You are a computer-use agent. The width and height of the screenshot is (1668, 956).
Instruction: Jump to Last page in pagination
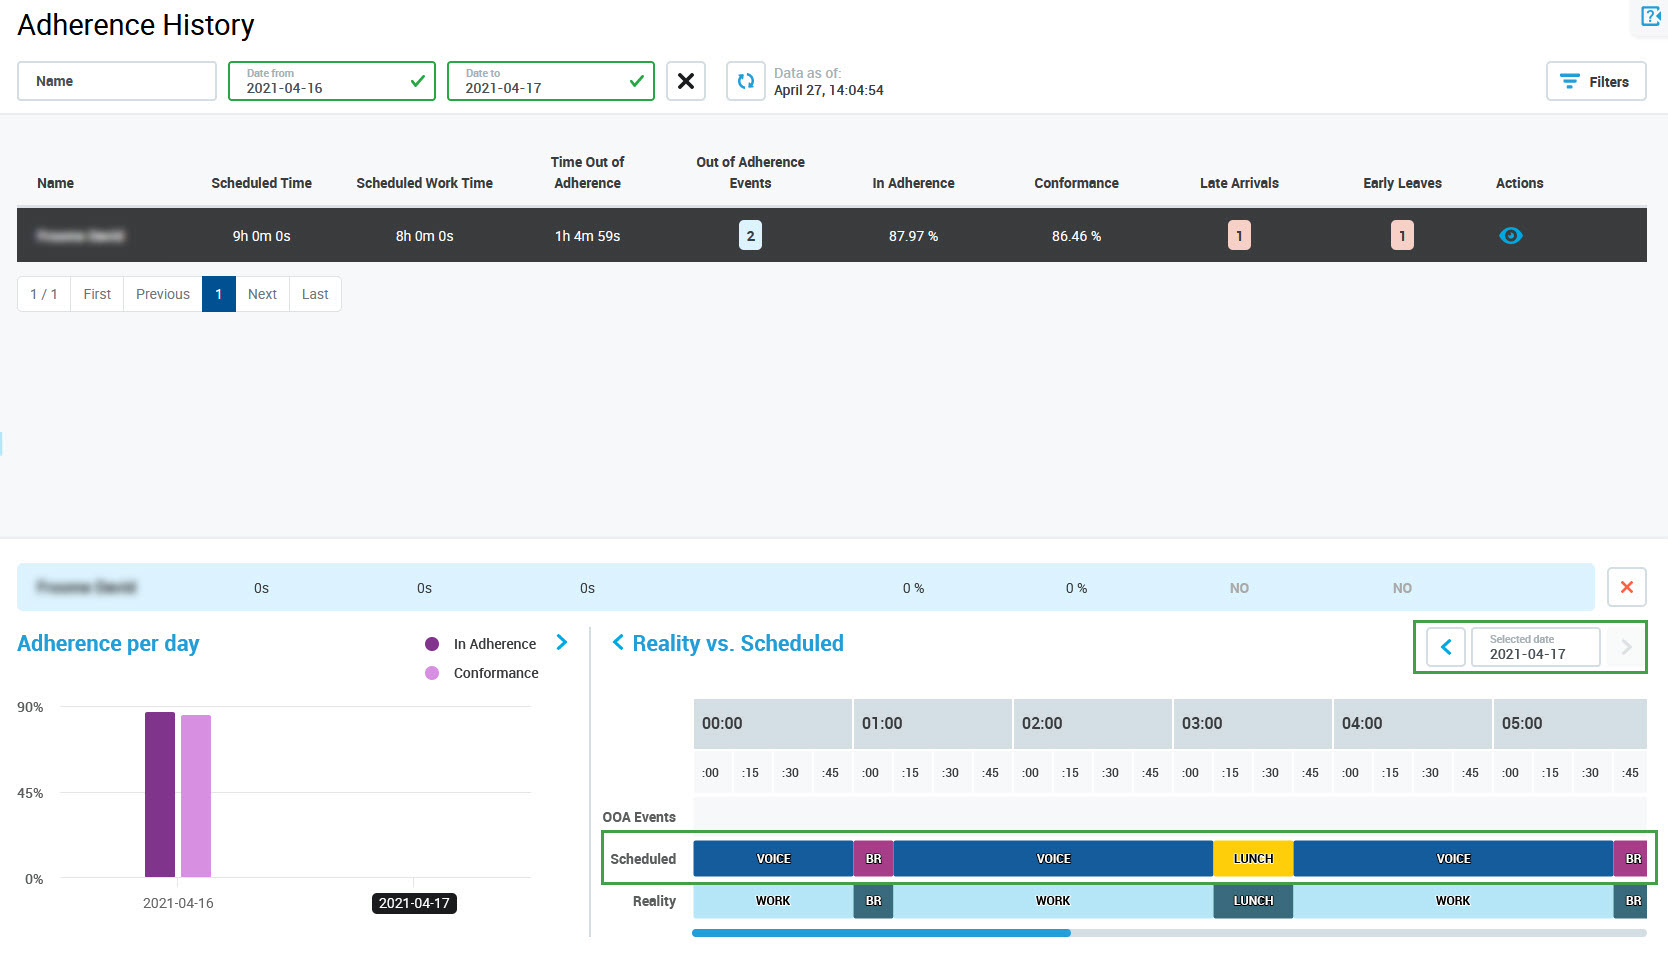315,294
